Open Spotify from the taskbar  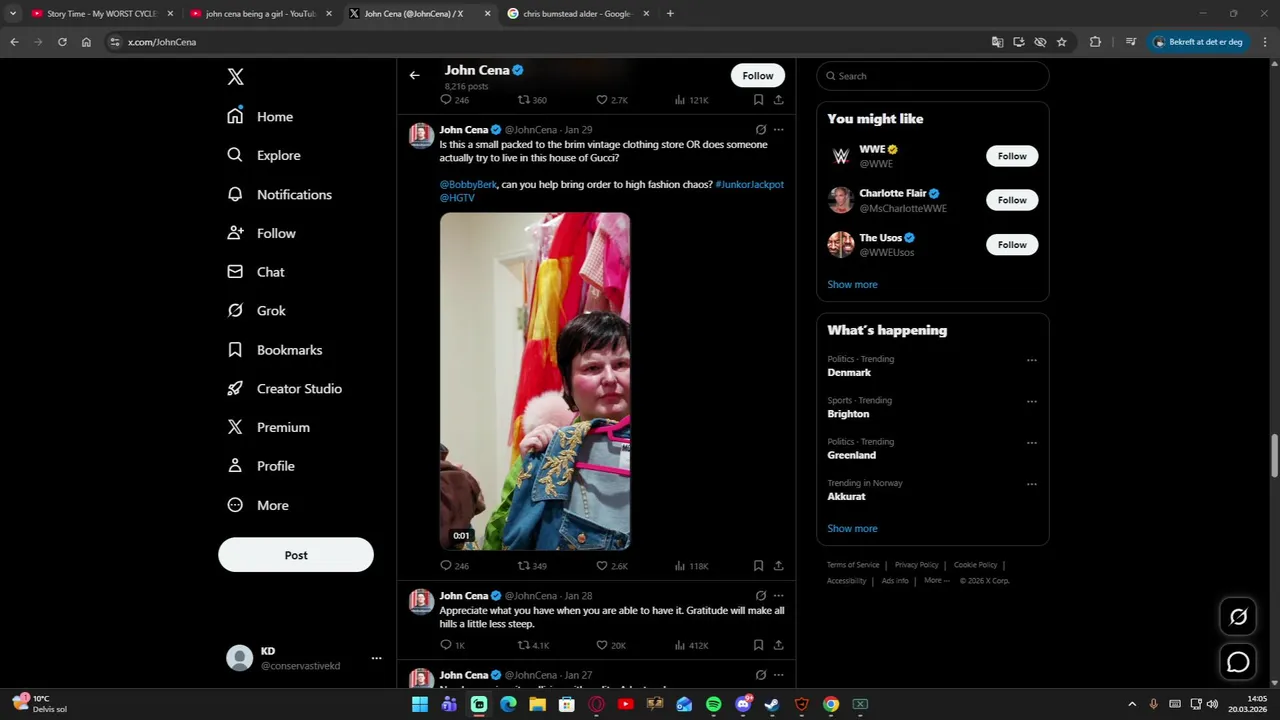(x=713, y=705)
